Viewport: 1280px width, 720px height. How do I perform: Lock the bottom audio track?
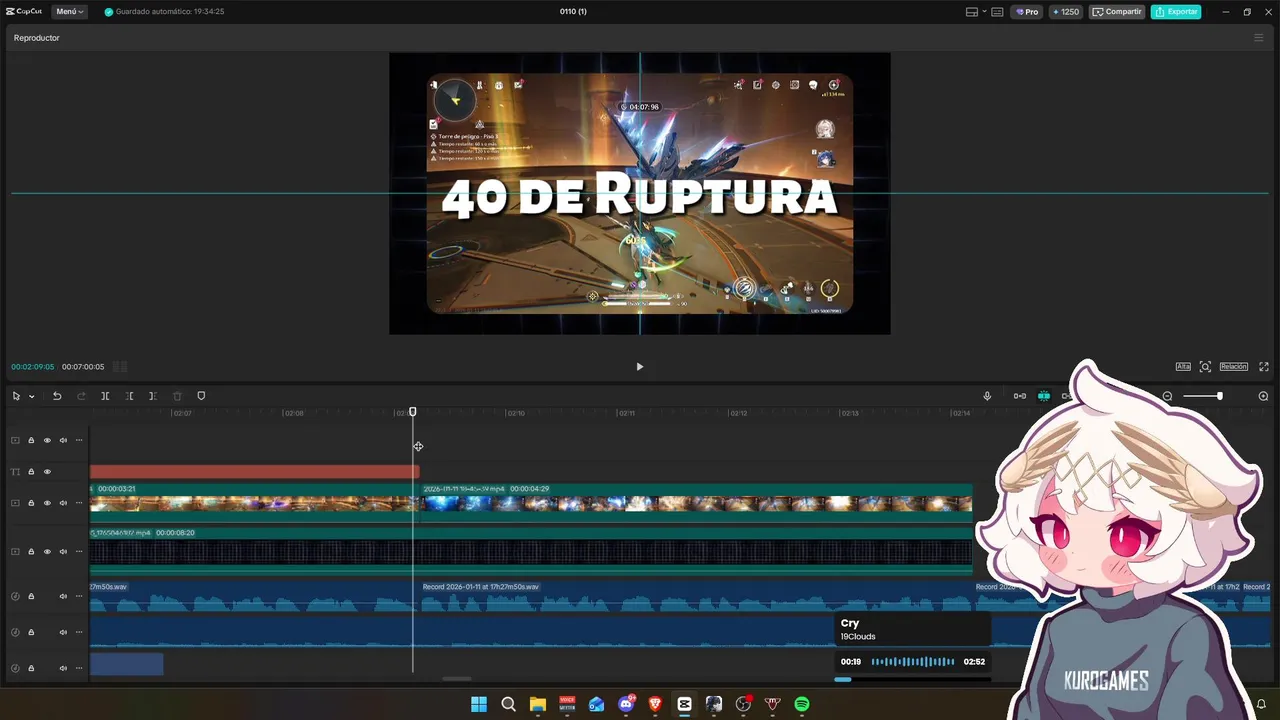31,668
